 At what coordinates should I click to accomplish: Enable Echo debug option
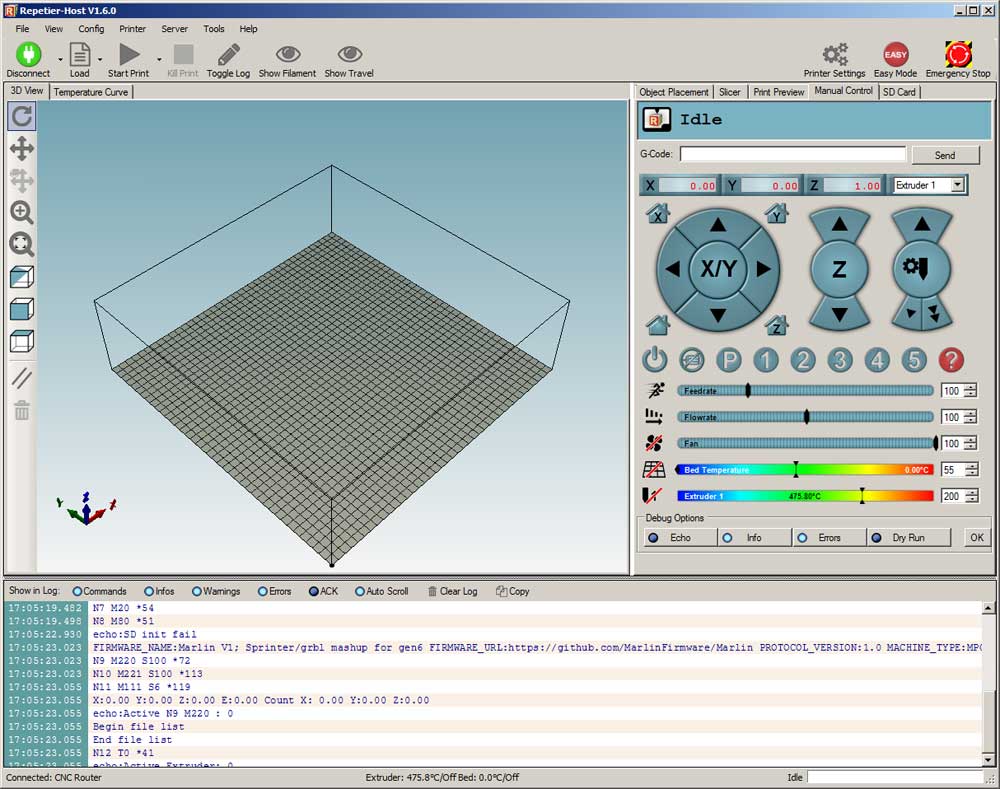pyautogui.click(x=680, y=538)
